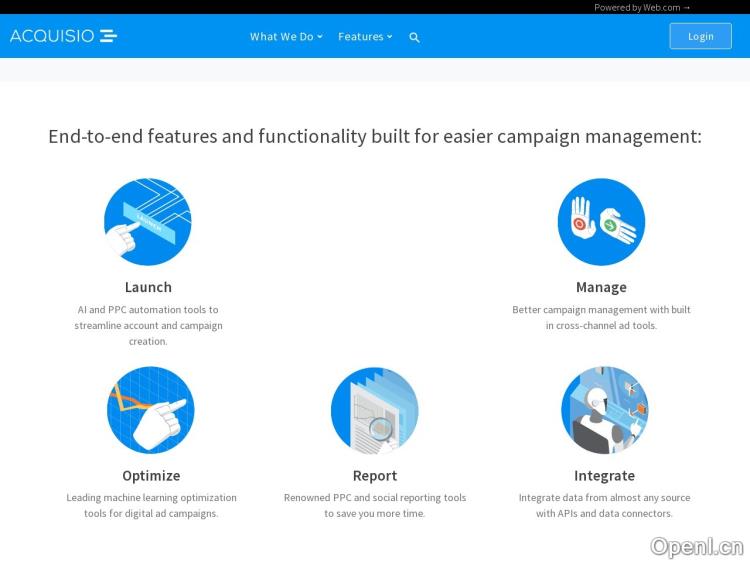
Task: Go to the Integrate heading
Action: tap(604, 476)
